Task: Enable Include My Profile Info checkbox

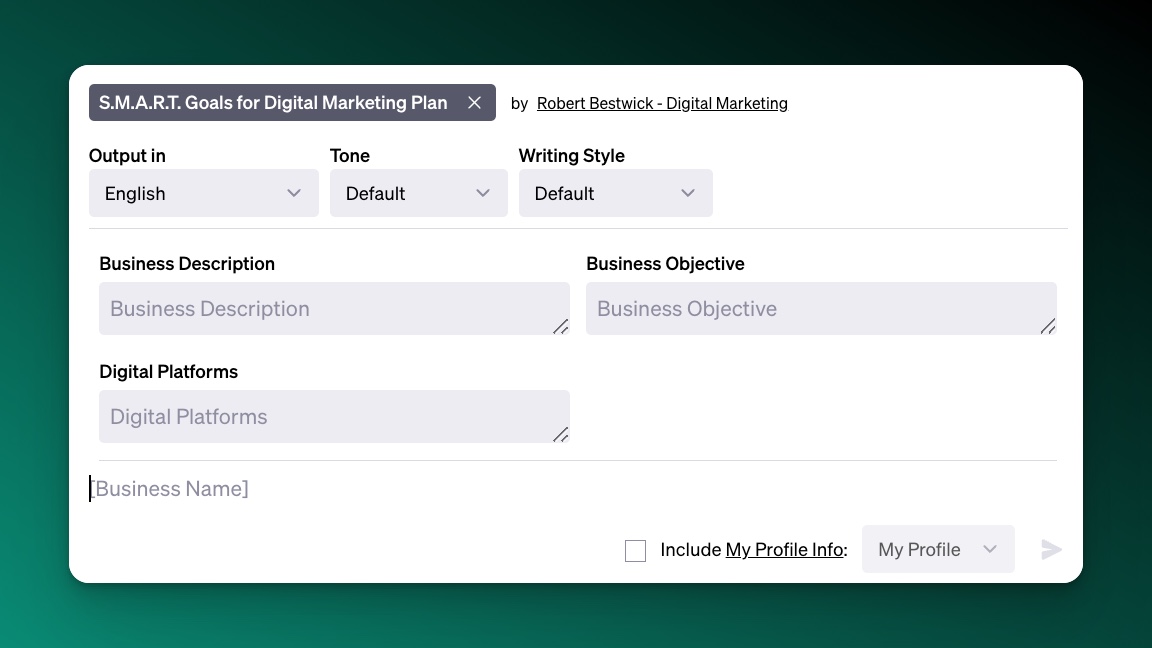Action: 636,550
